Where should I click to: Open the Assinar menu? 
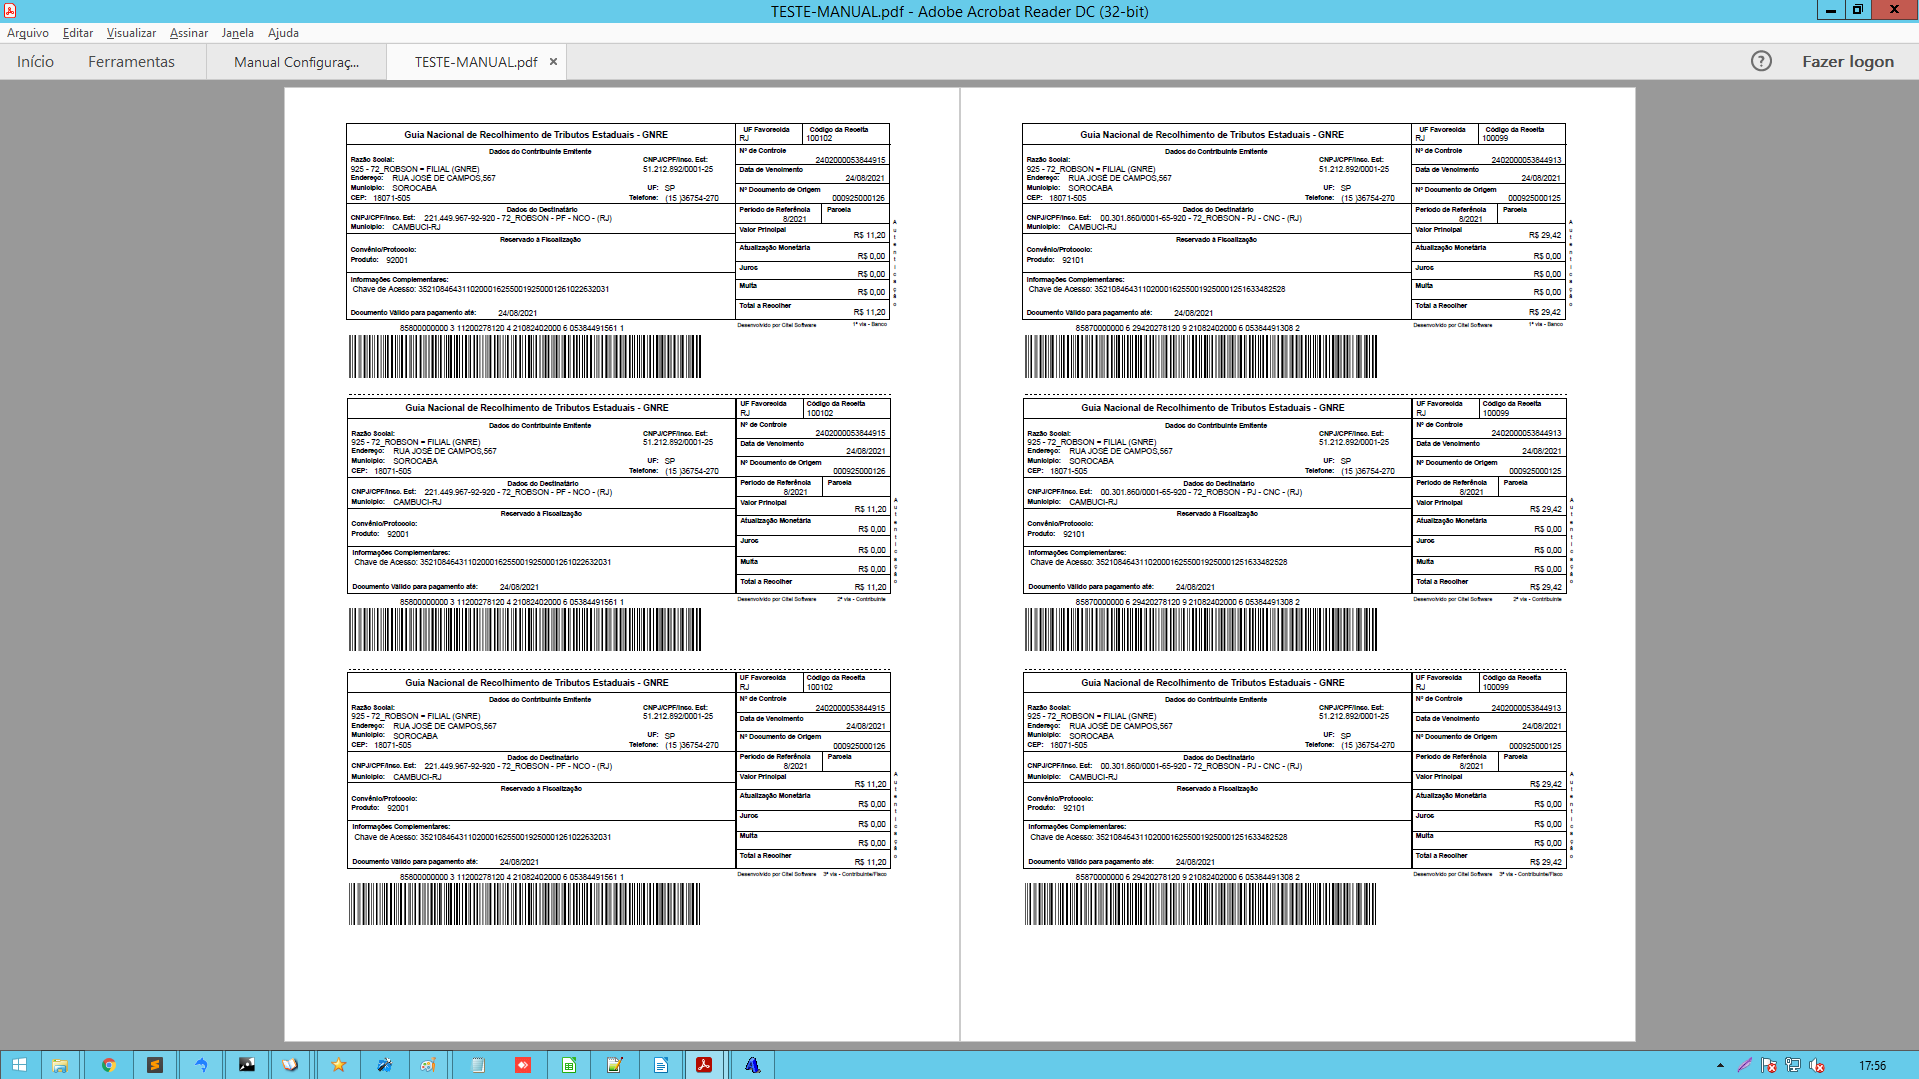(189, 33)
